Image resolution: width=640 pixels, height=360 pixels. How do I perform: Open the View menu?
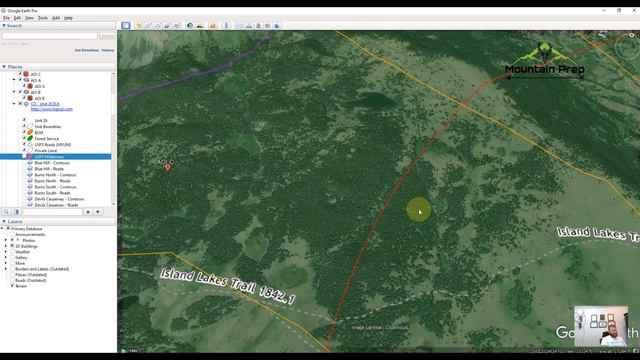point(29,18)
